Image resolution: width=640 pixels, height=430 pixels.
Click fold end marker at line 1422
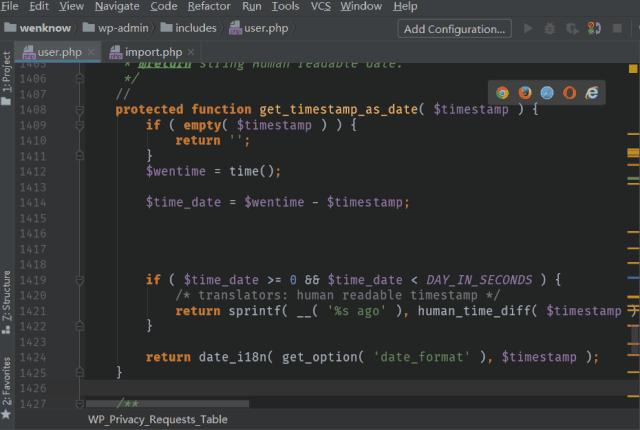click(80, 326)
